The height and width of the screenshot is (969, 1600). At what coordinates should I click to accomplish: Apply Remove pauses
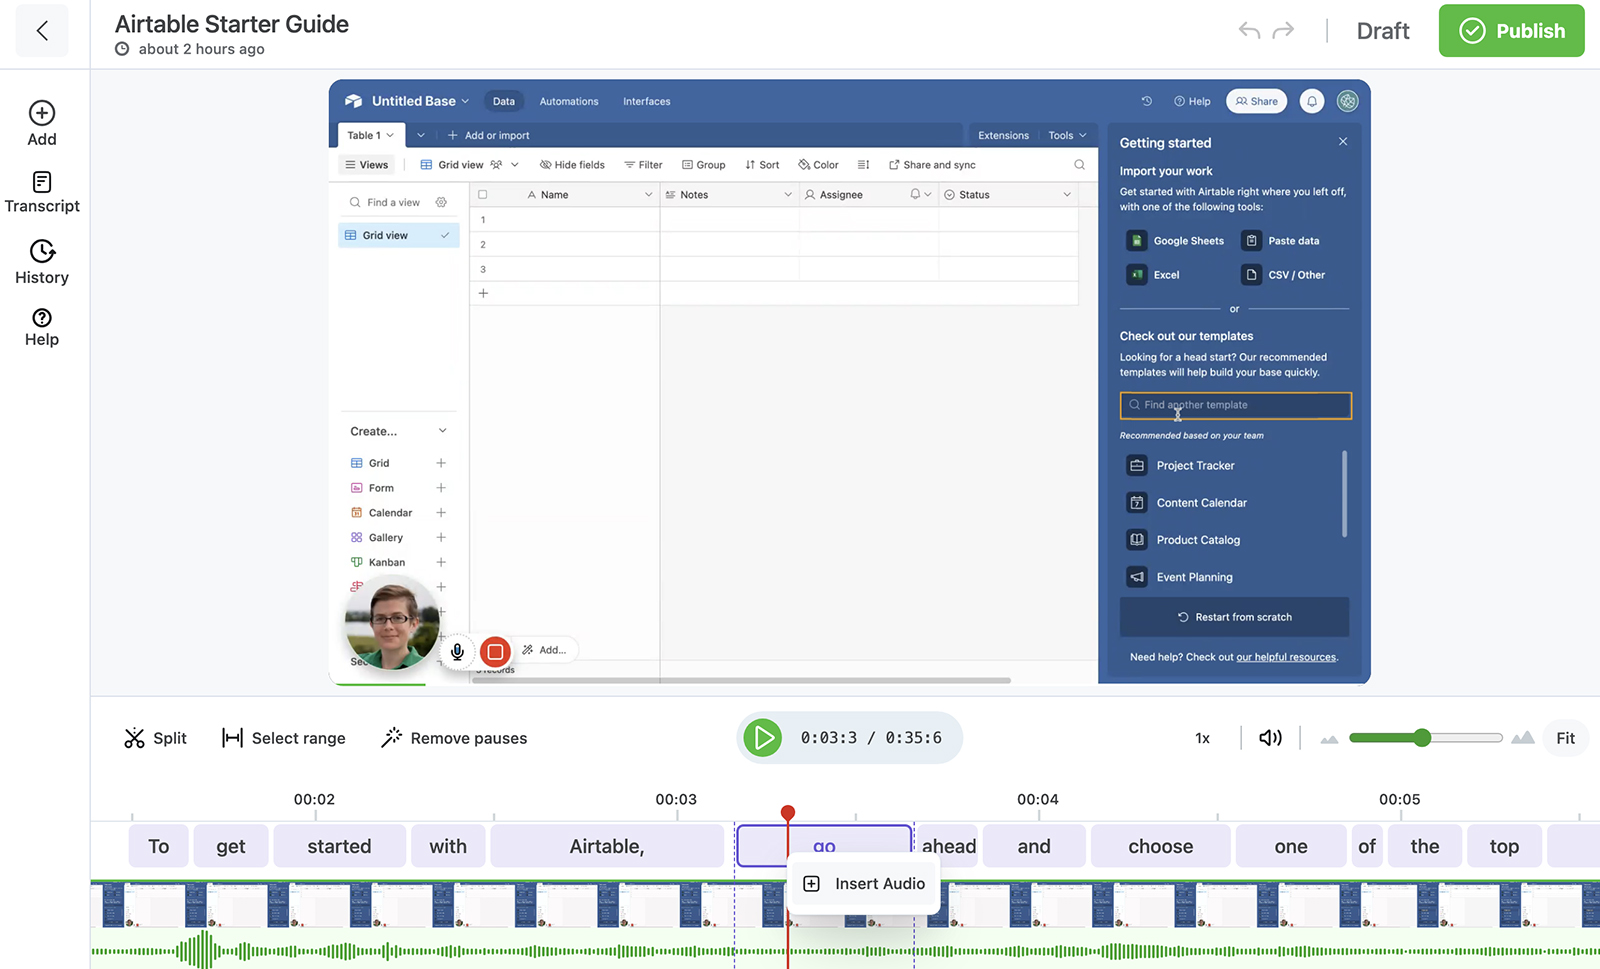coord(454,738)
